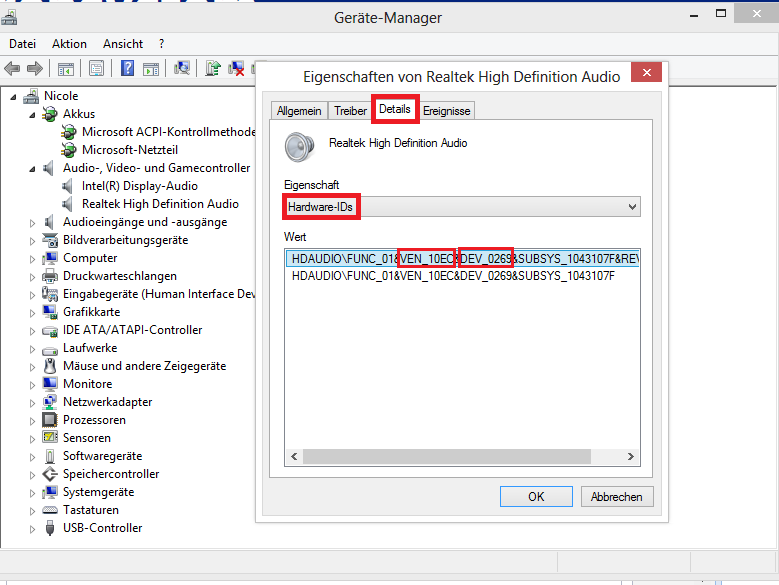This screenshot has height=585, width=779.
Task: Switch to the Treiber tab
Action: point(350,111)
